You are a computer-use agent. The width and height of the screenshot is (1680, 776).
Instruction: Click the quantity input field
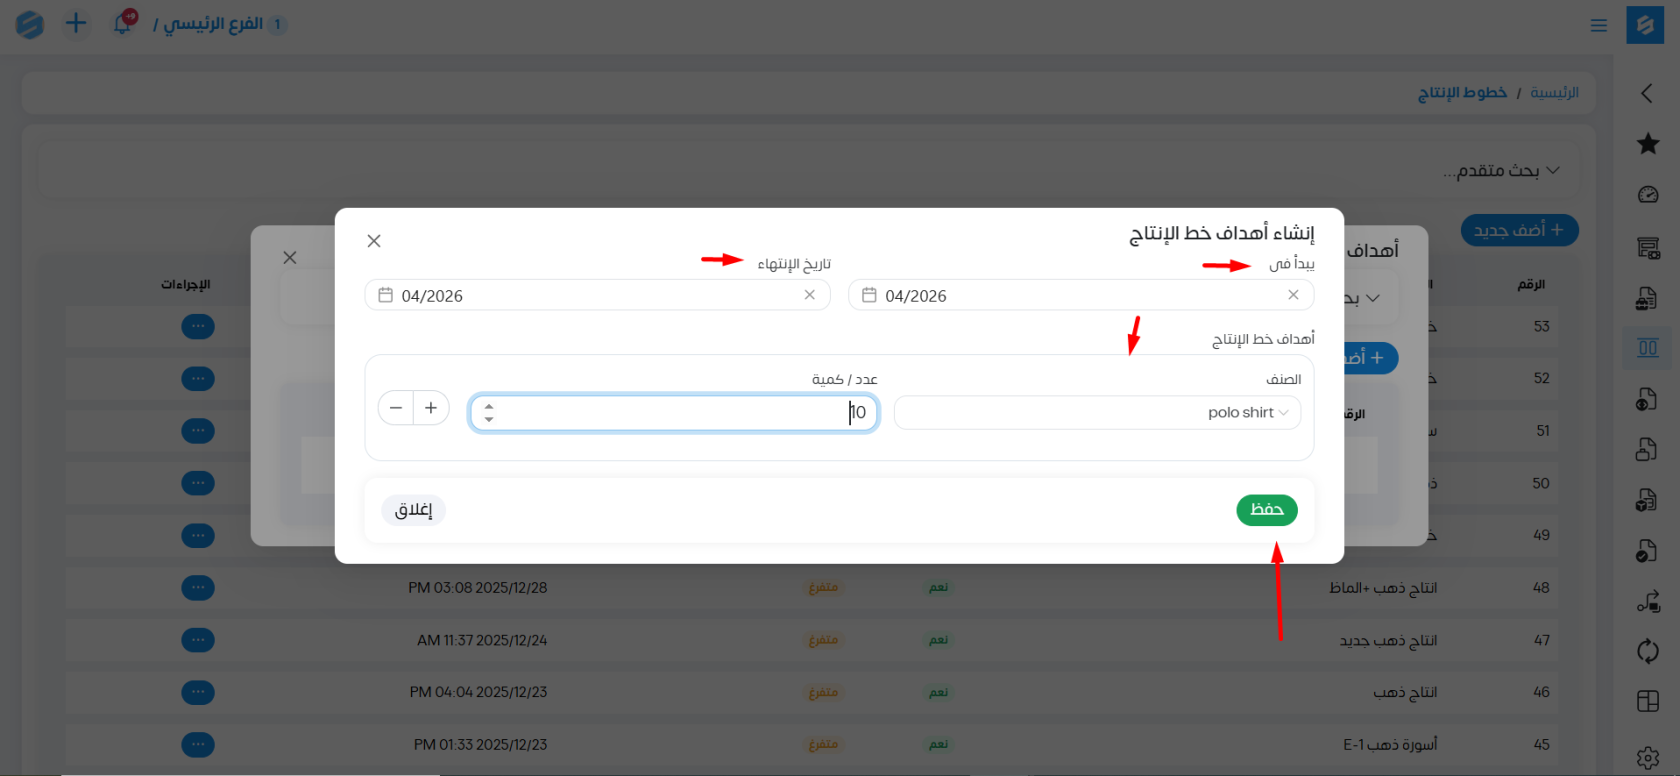[x=674, y=413]
